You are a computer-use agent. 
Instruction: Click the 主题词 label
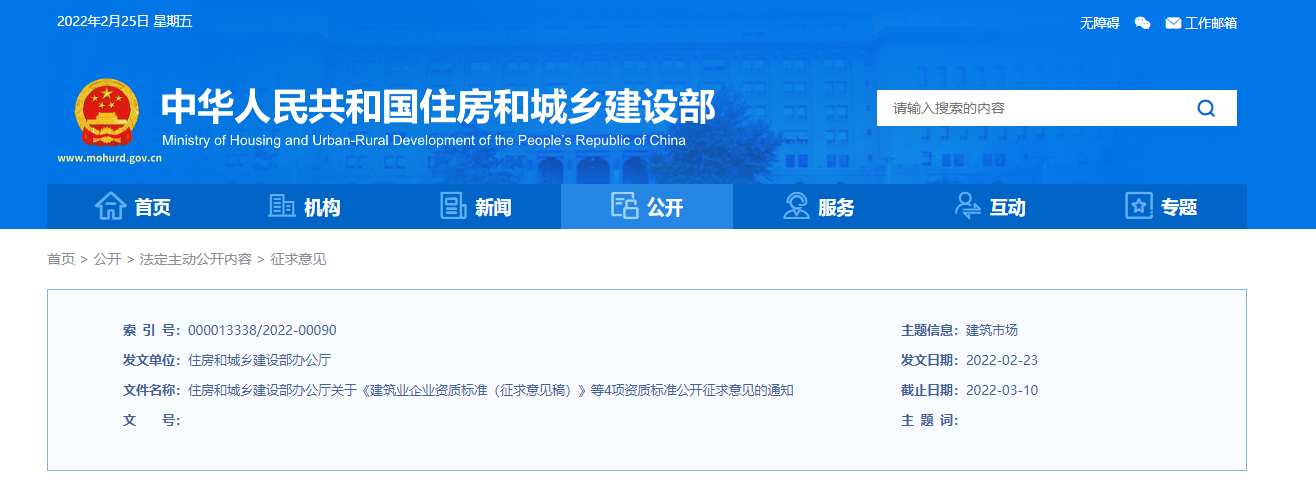[930, 420]
